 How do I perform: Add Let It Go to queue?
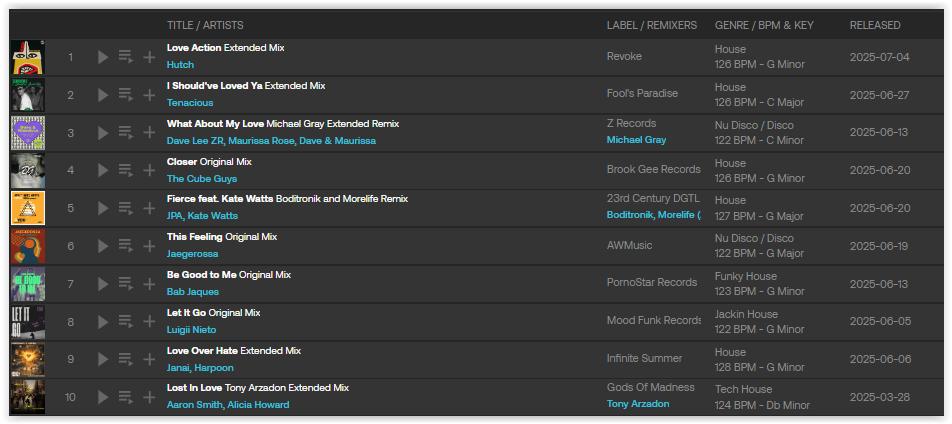126,321
